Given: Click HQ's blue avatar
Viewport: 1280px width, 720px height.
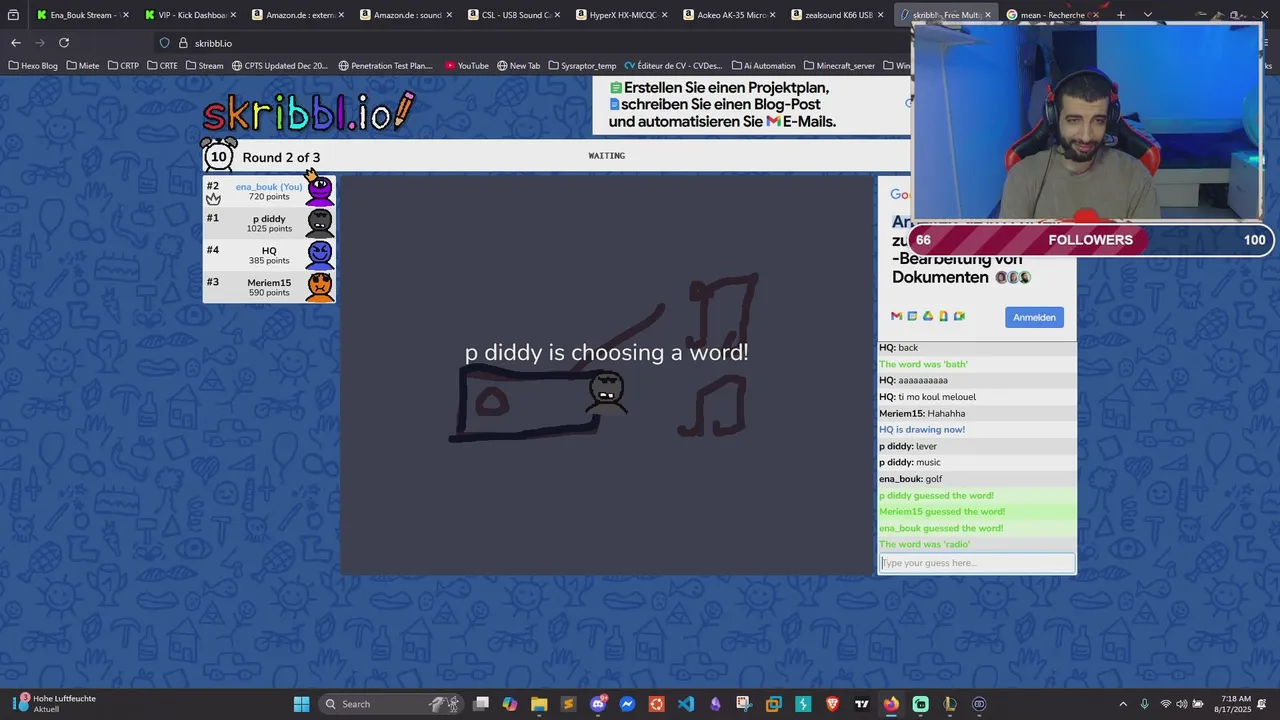Looking at the screenshot, I should tap(320, 255).
